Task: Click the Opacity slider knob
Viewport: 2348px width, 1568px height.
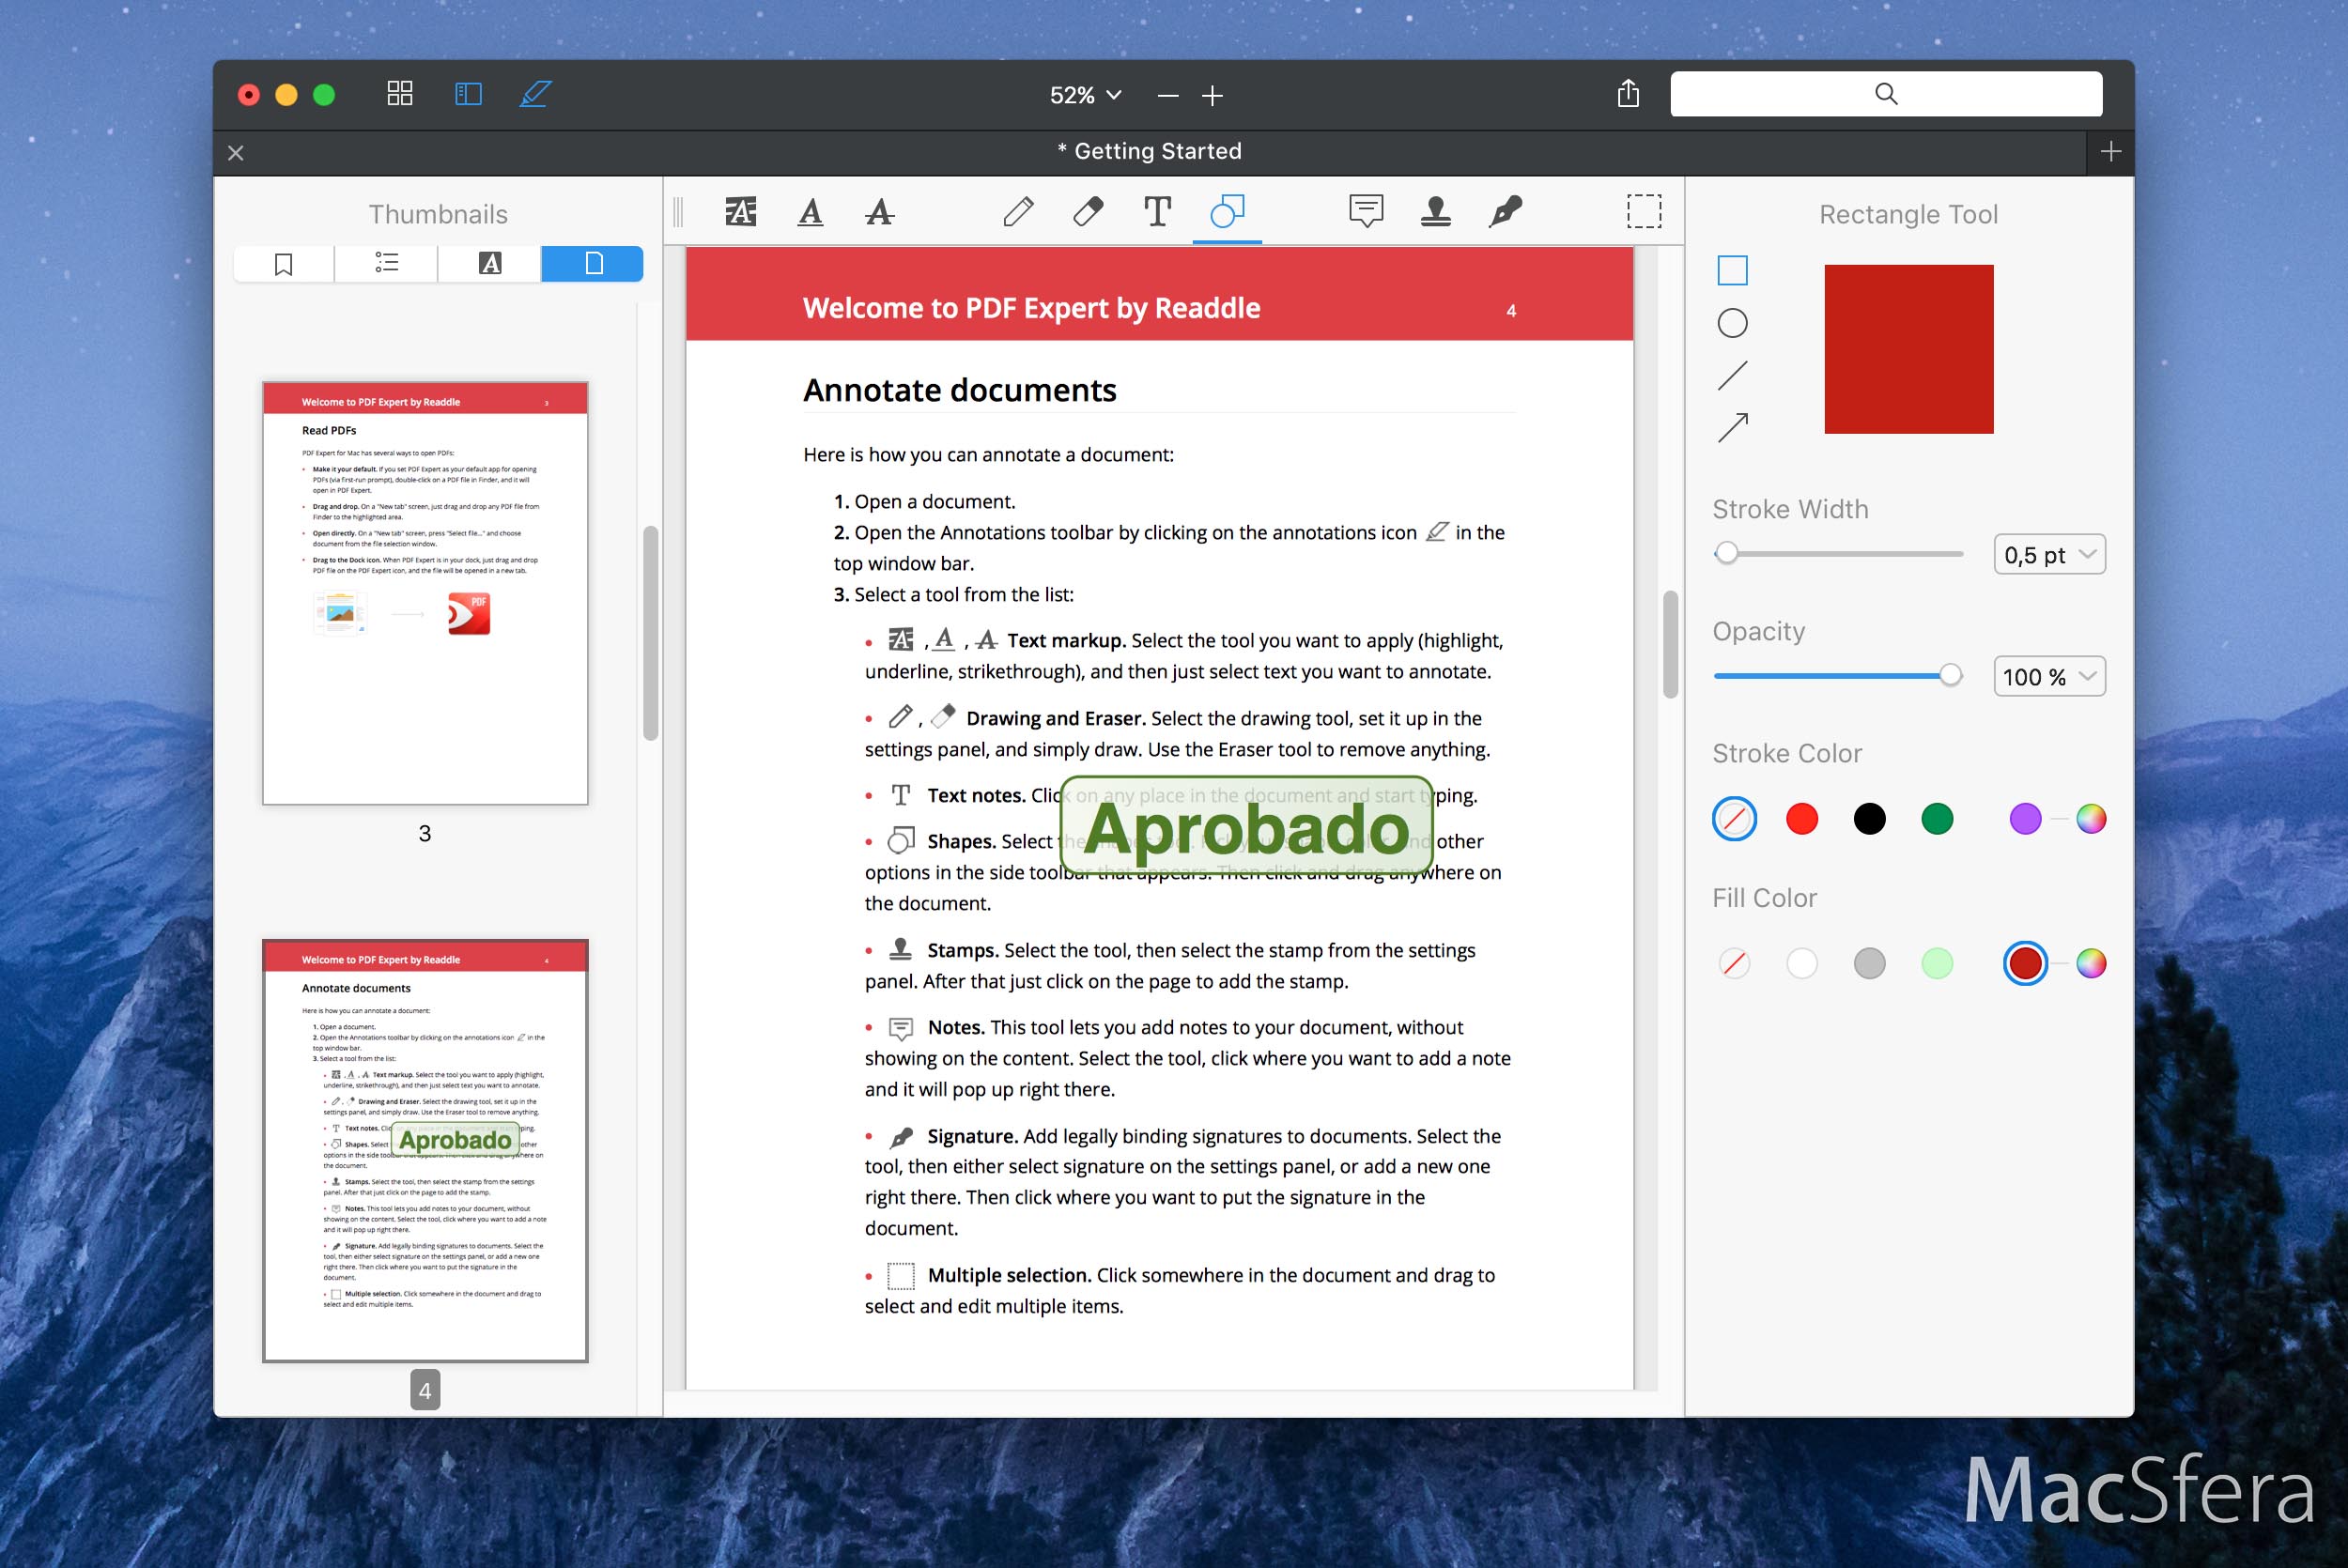Action: (x=1950, y=675)
